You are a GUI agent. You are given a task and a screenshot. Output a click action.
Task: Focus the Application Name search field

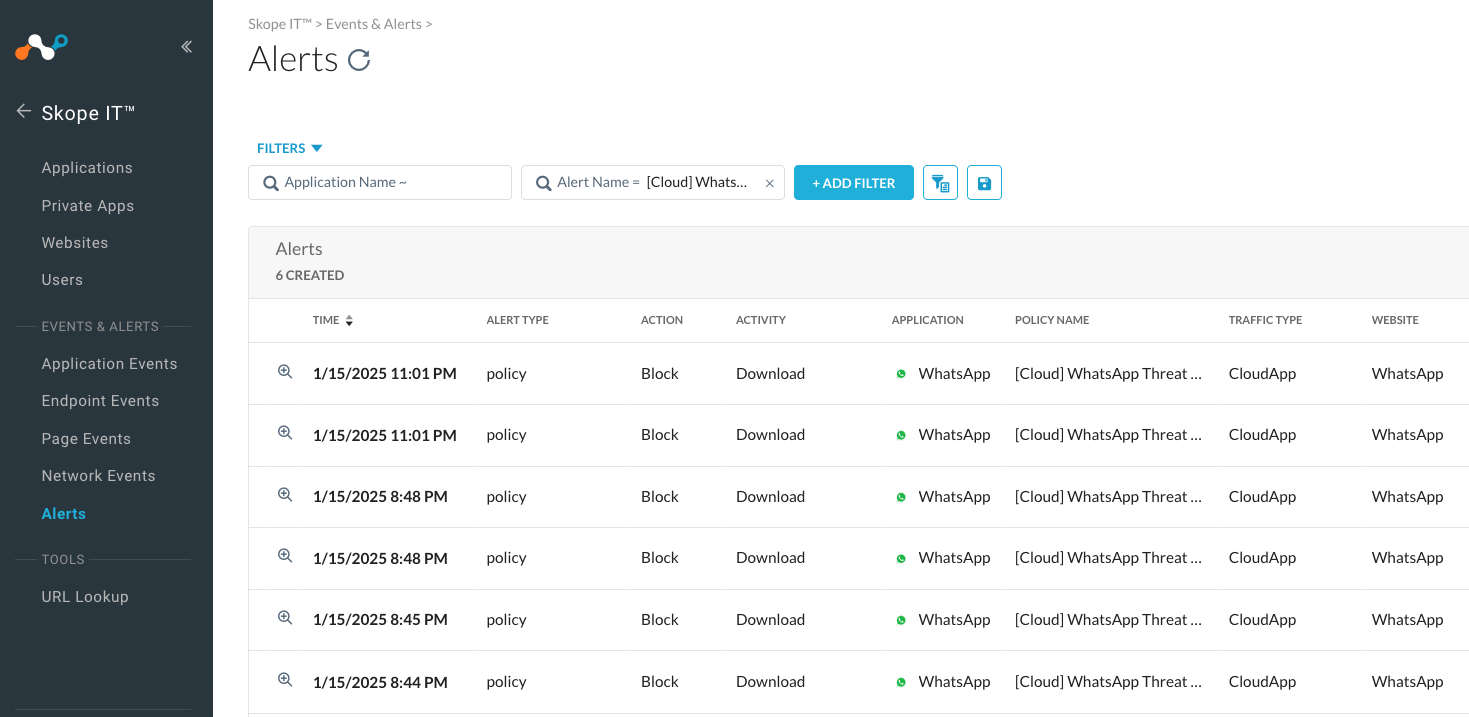click(x=380, y=183)
